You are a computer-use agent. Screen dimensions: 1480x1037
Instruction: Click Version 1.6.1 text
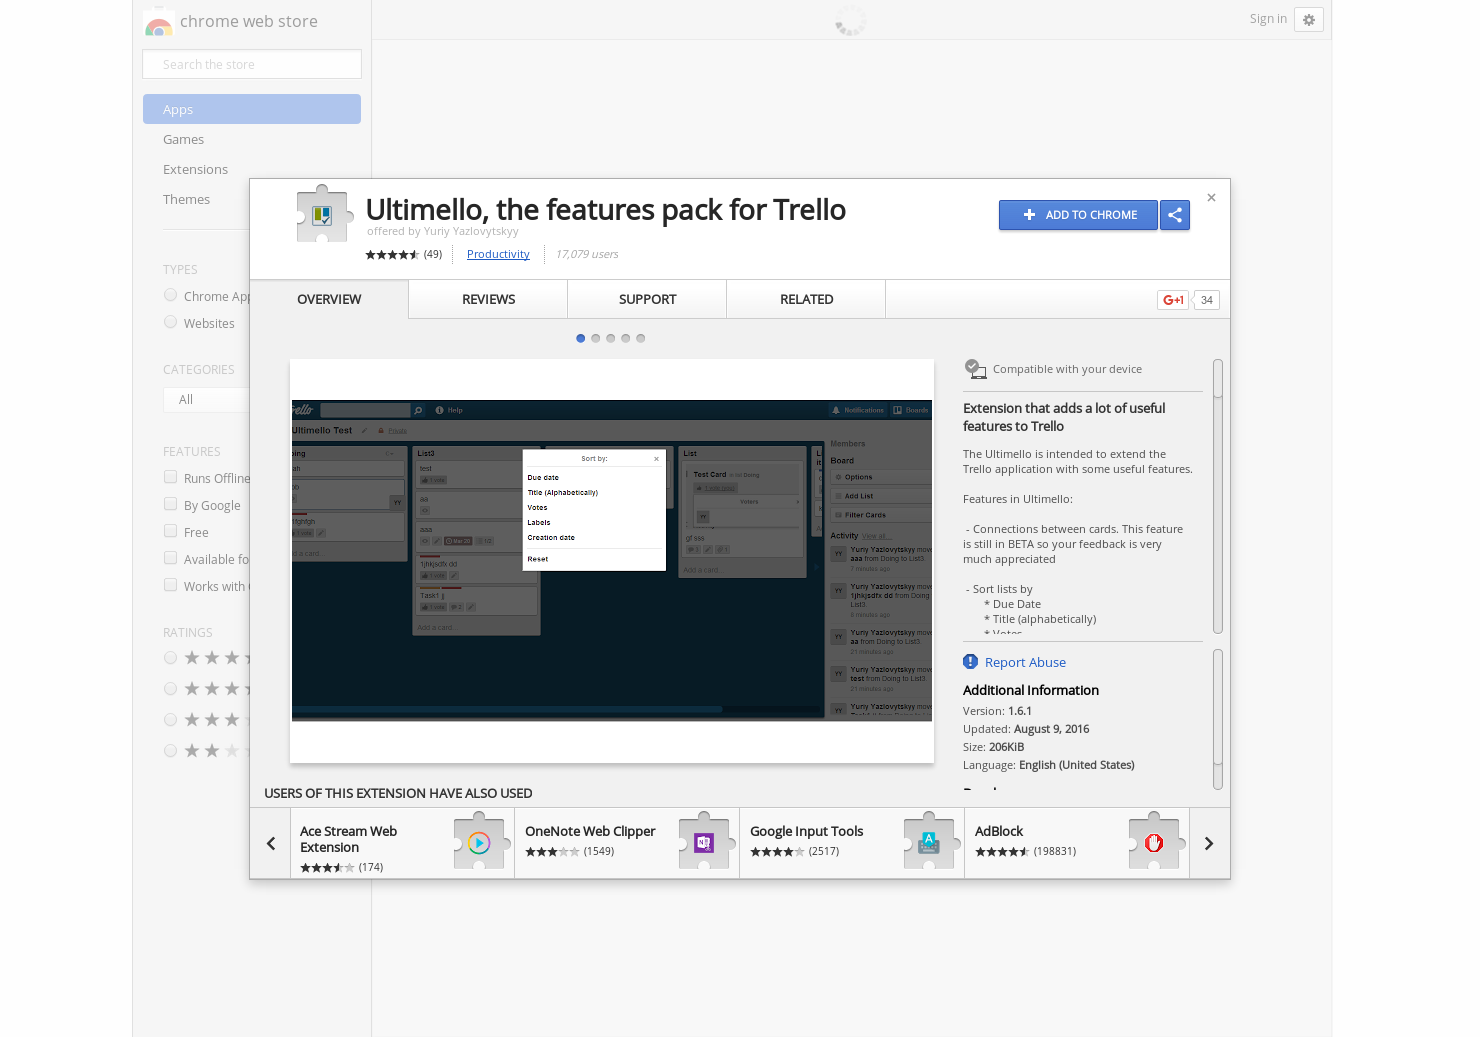(997, 711)
